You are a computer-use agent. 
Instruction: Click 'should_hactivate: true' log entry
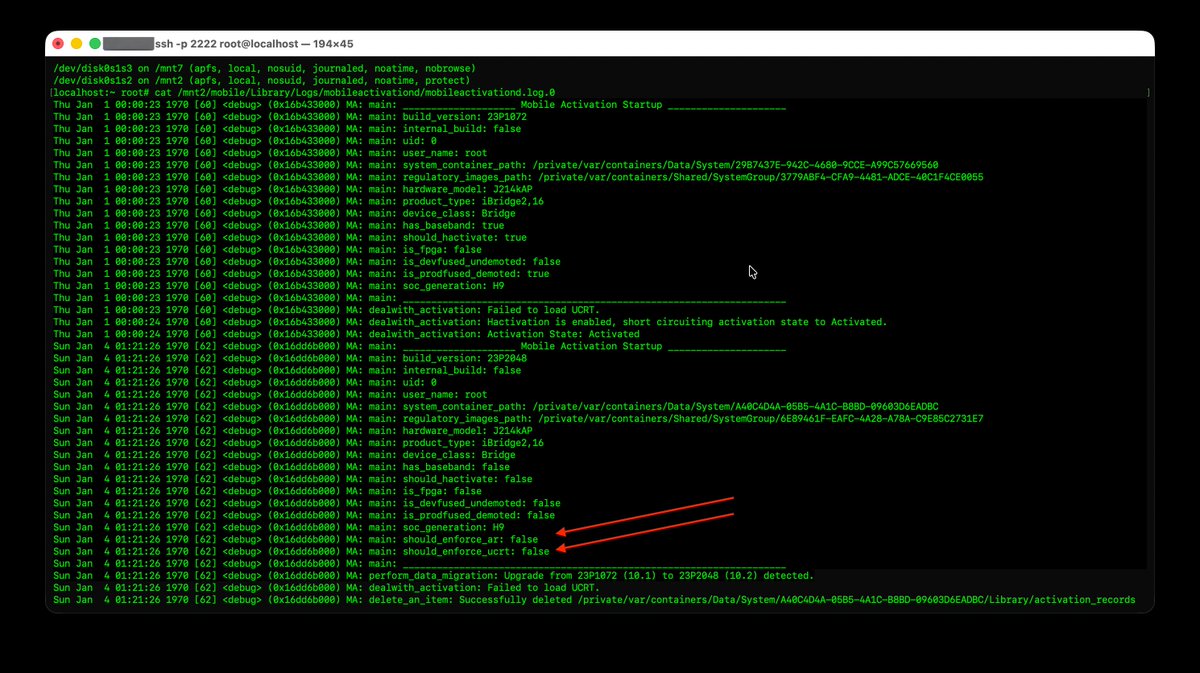[464, 237]
